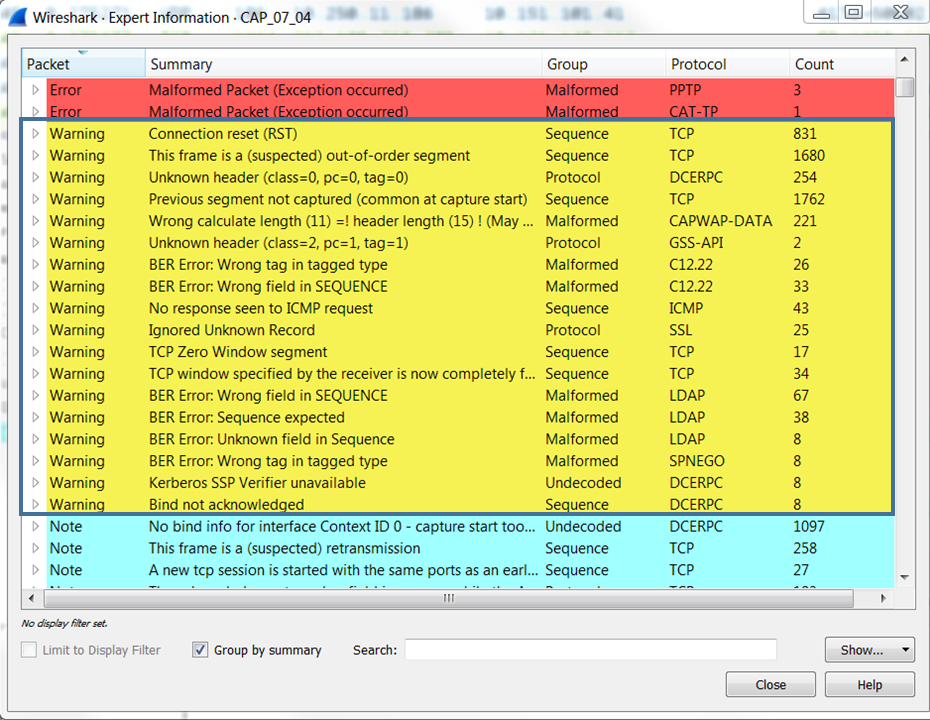The width and height of the screenshot is (930, 720).
Task: Click the count value '258'
Action: (805, 548)
